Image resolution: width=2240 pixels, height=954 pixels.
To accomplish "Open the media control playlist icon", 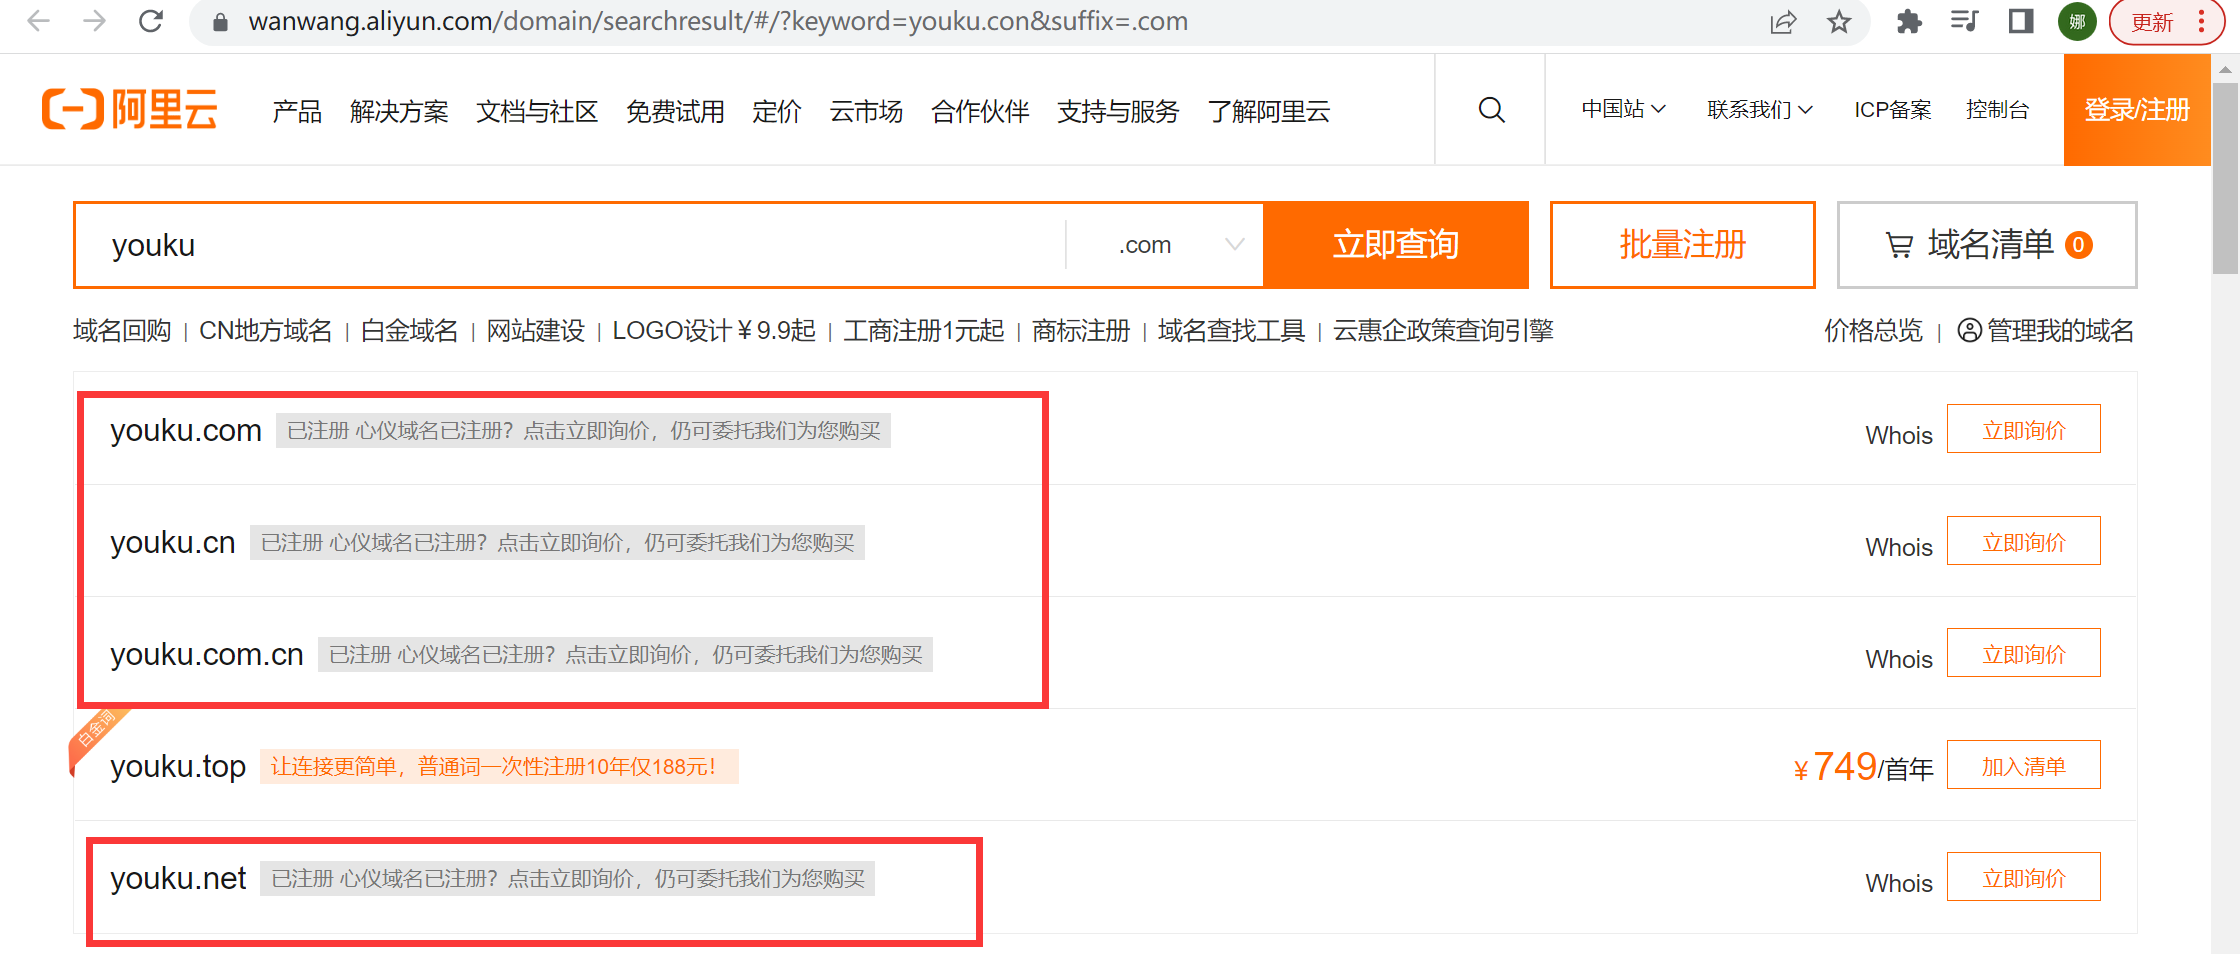I will (1964, 22).
